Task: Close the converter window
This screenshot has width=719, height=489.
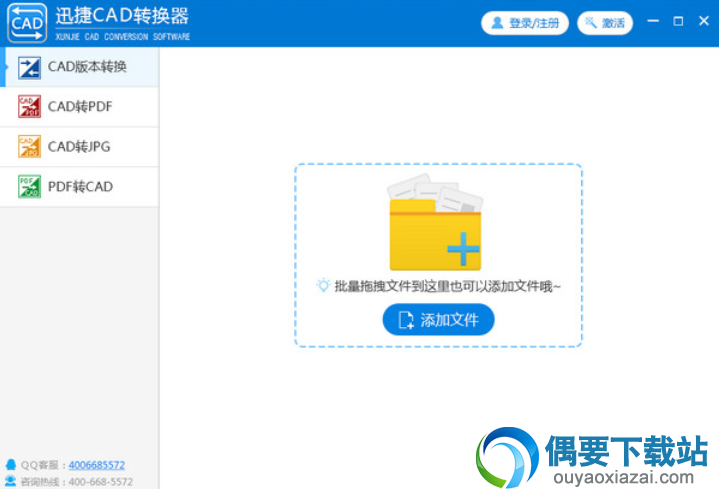Action: (x=704, y=21)
